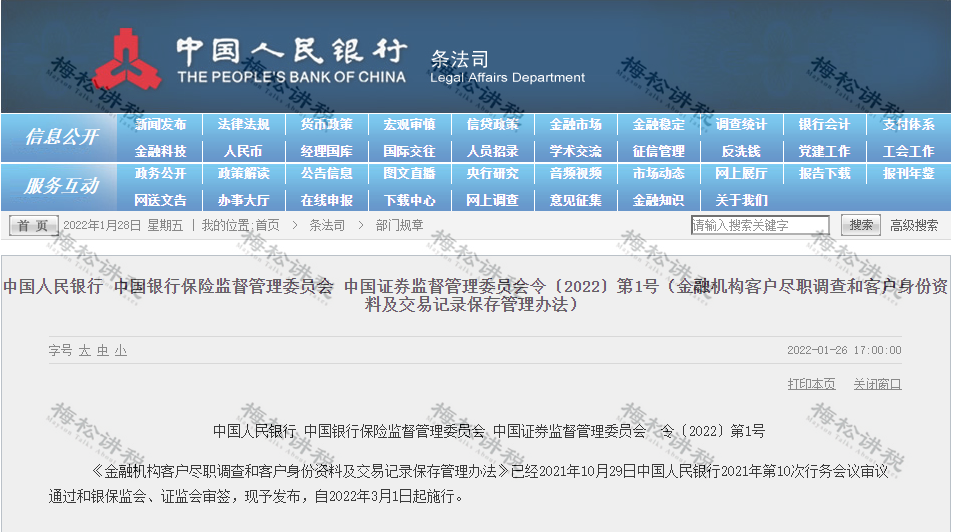
Task: Go to the 货币政策 section
Action: pos(326,125)
